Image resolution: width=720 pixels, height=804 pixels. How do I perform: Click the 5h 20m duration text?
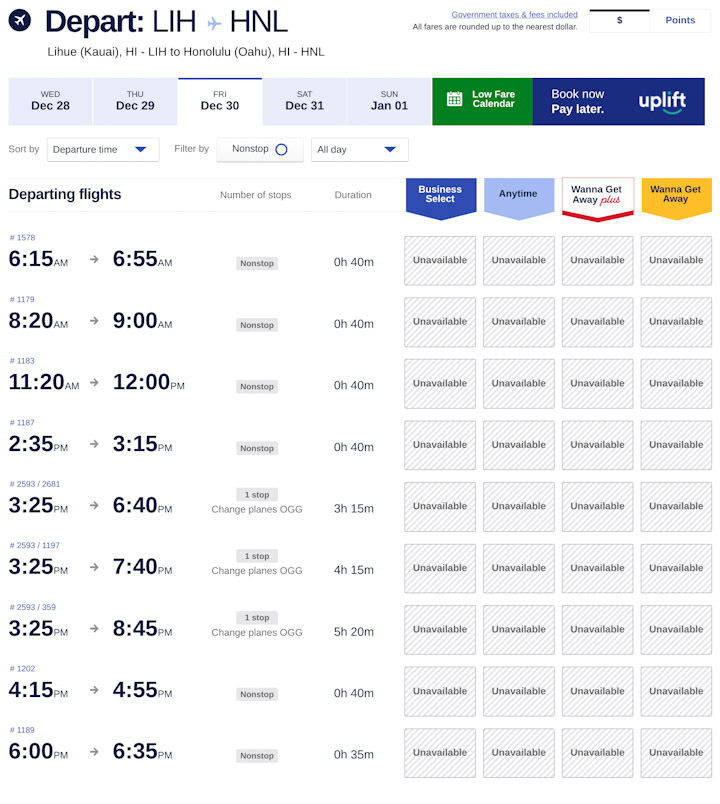(x=354, y=632)
